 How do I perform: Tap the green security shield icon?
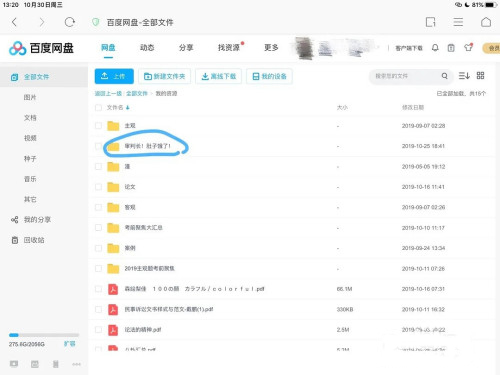click(x=96, y=22)
